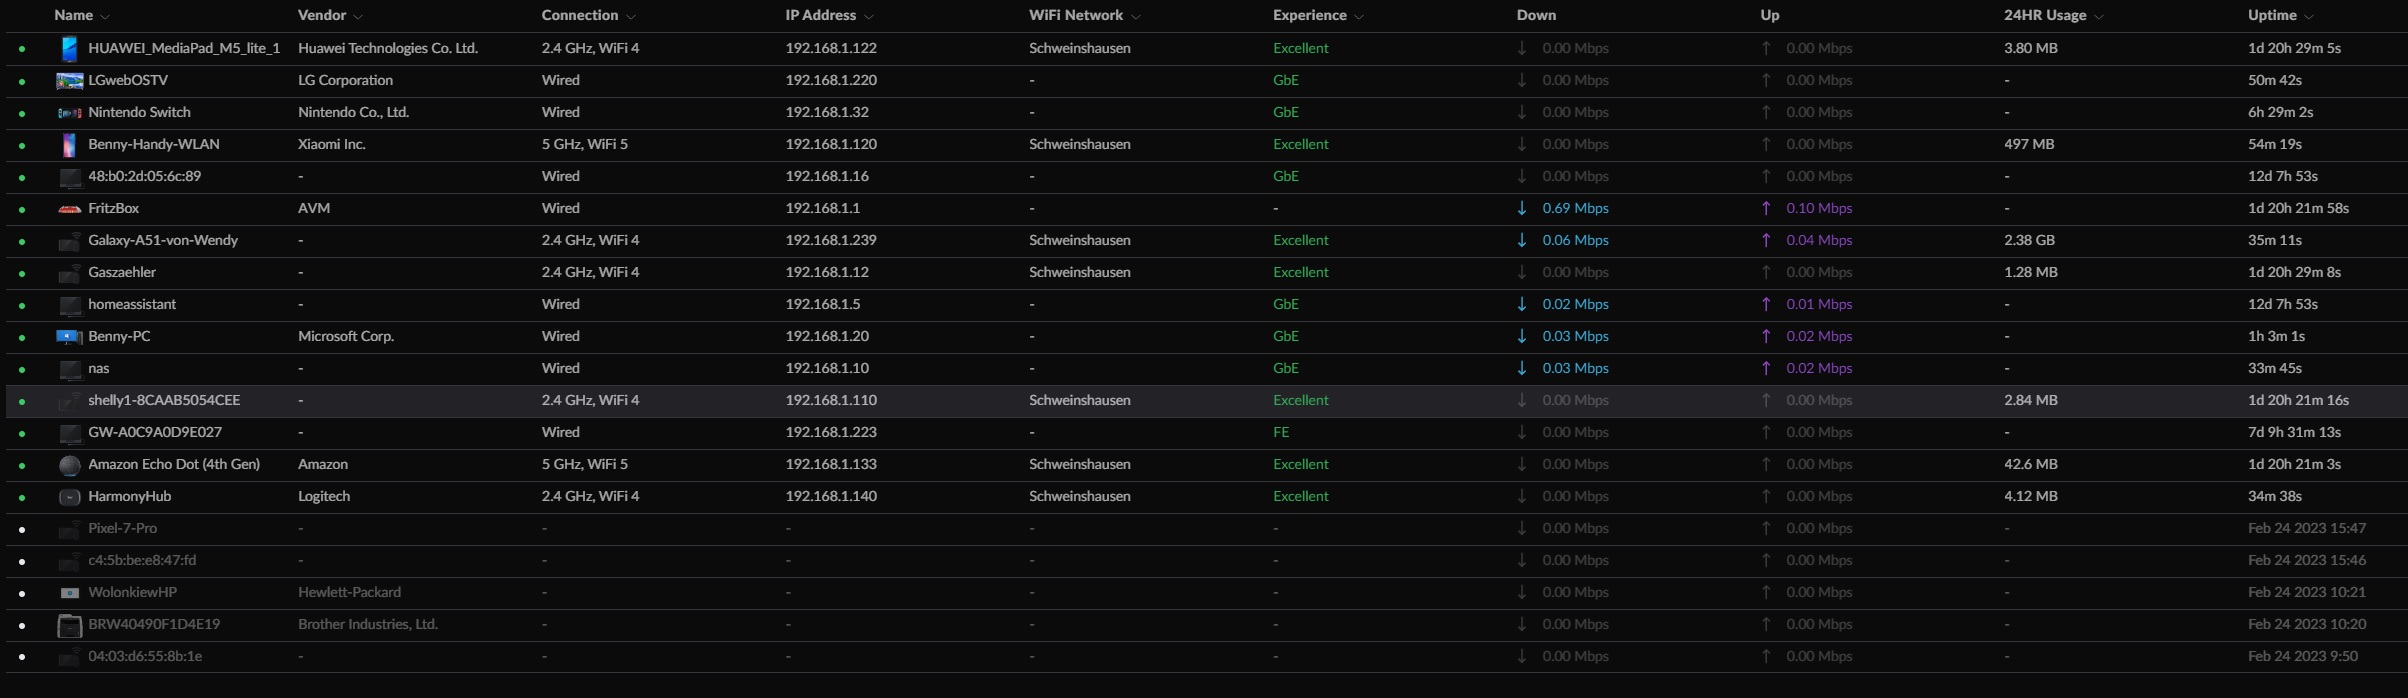Sort by Uptime column header
The width and height of the screenshot is (2408, 698).
tap(2281, 15)
